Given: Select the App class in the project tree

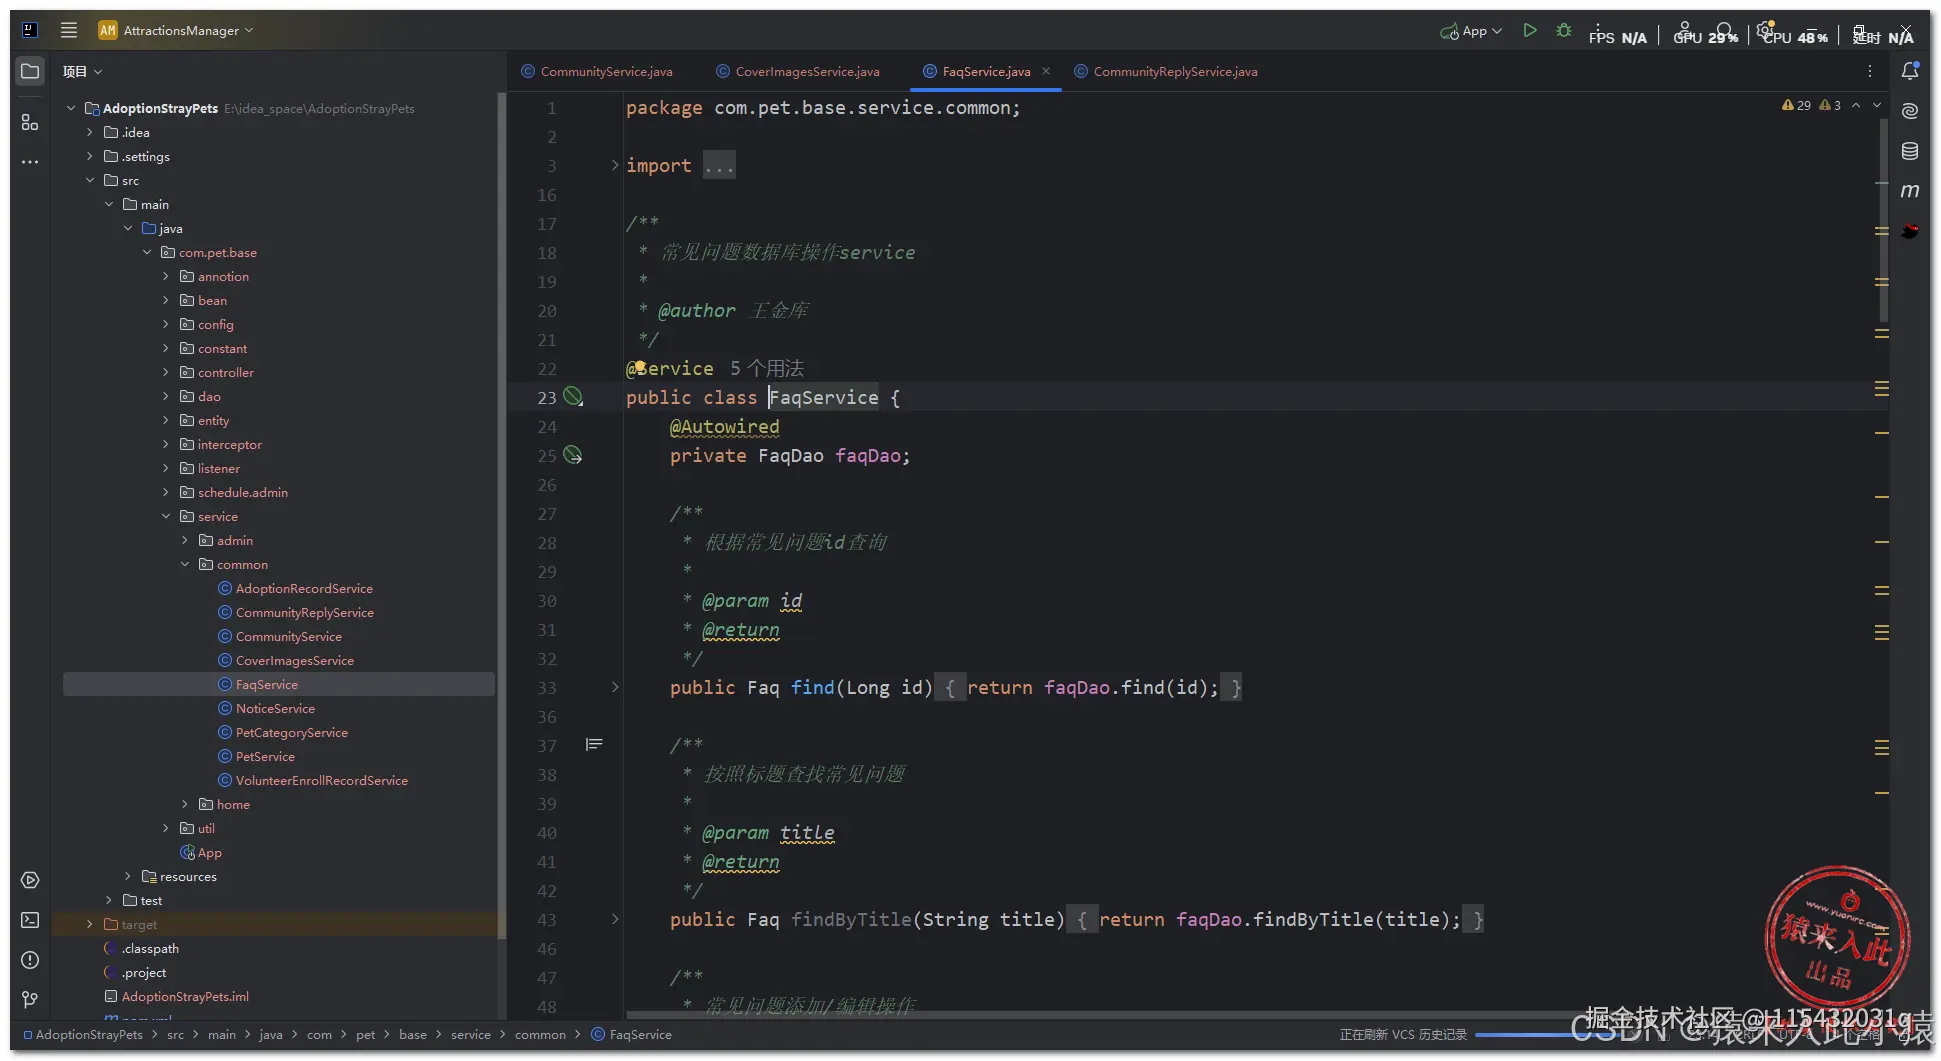Looking at the screenshot, I should click(x=210, y=852).
